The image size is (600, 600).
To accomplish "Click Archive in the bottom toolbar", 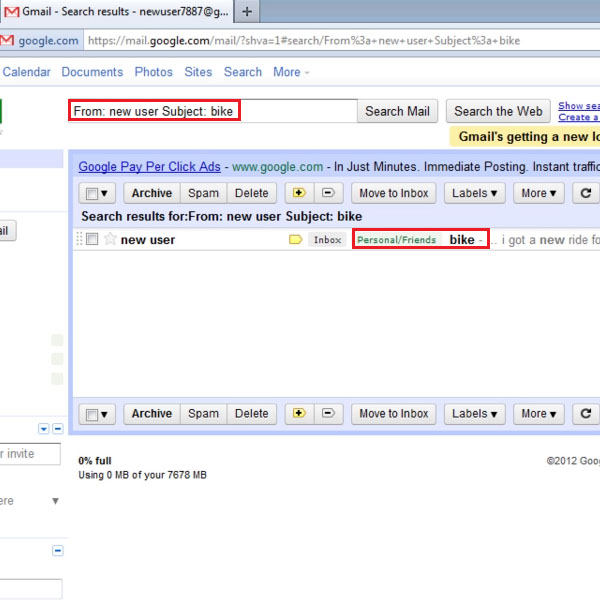I will 152,414.
